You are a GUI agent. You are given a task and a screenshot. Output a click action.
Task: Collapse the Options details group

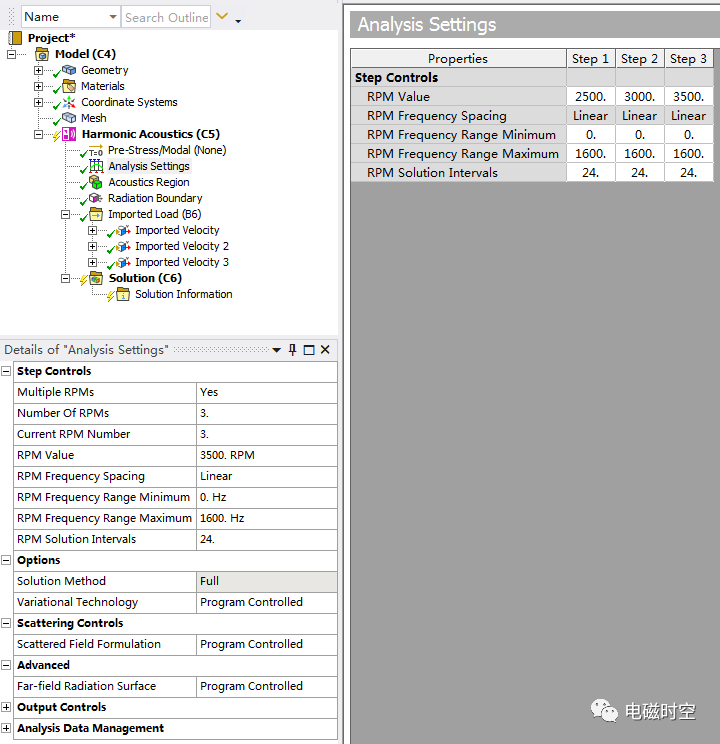(x=6, y=560)
